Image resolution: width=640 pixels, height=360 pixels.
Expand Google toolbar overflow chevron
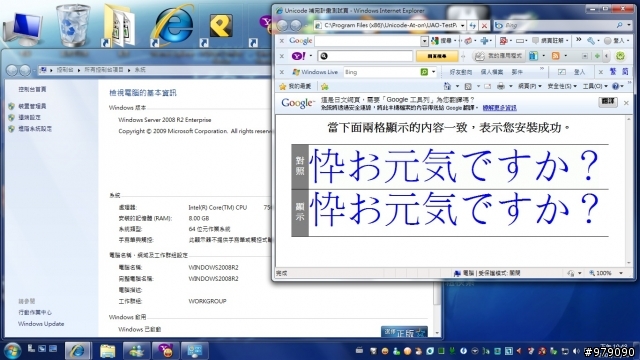578,40
